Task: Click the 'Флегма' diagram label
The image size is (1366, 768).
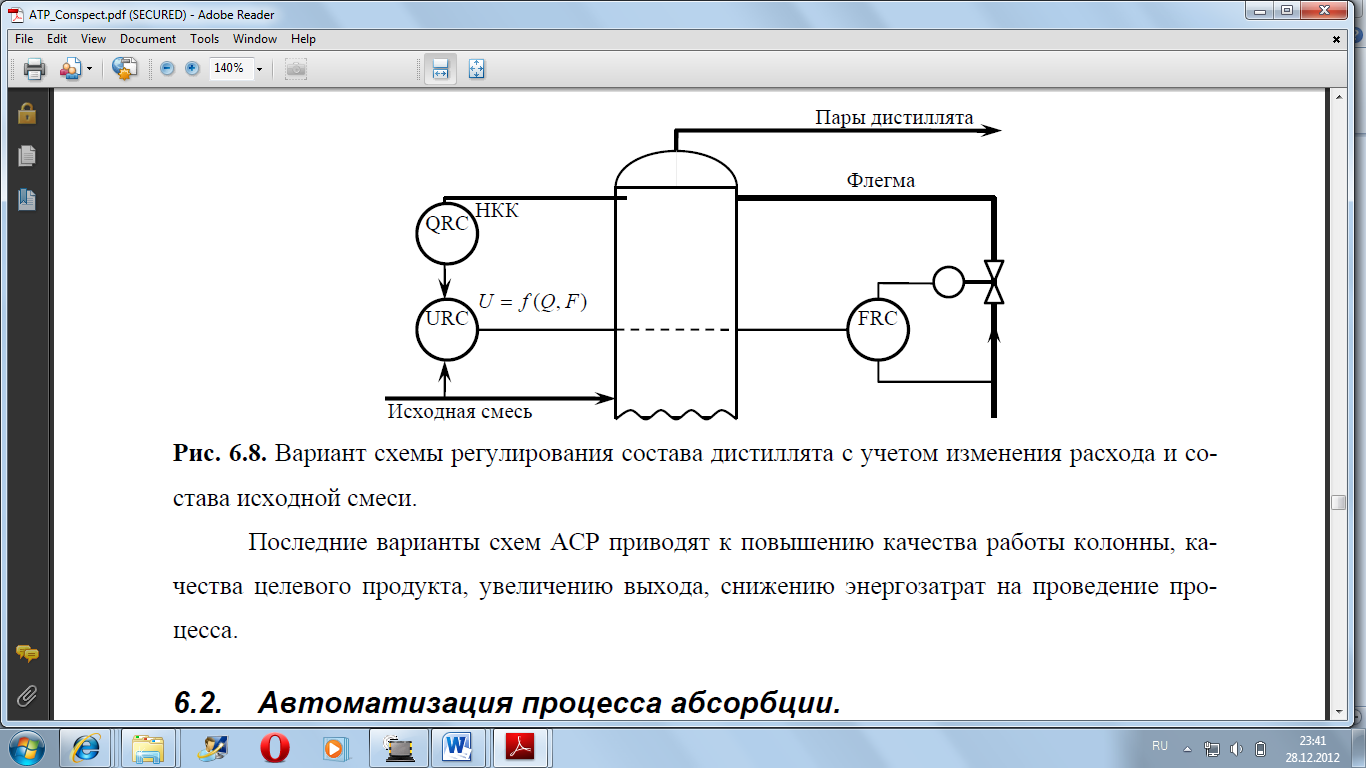Action: (881, 181)
